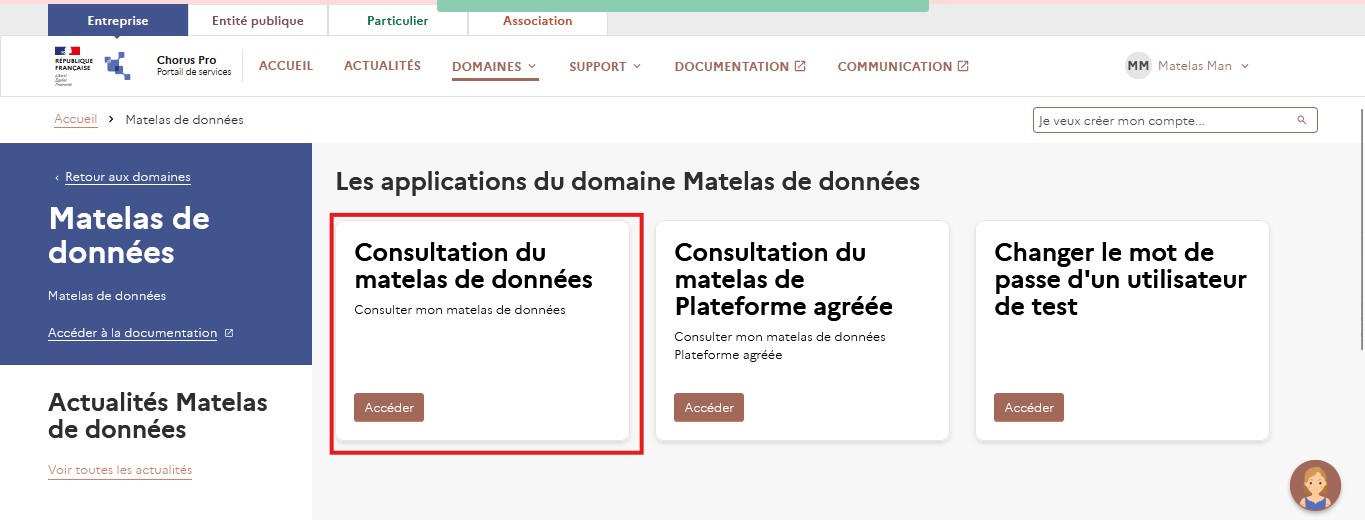1365x520 pixels.
Task: Open the Accéder à la documentation link
Action: tap(133, 333)
